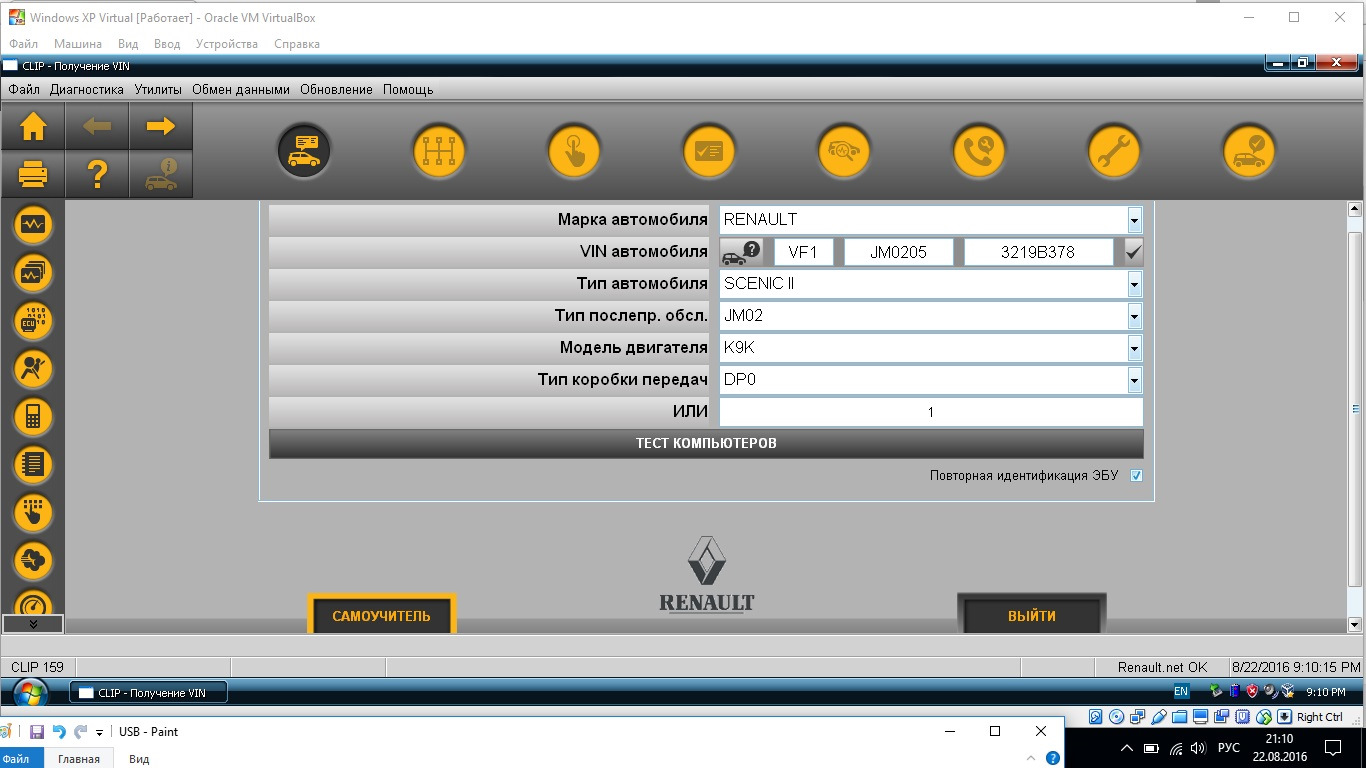Click ТЕСТ КОМПЬЮТЕРОВ button

point(706,443)
